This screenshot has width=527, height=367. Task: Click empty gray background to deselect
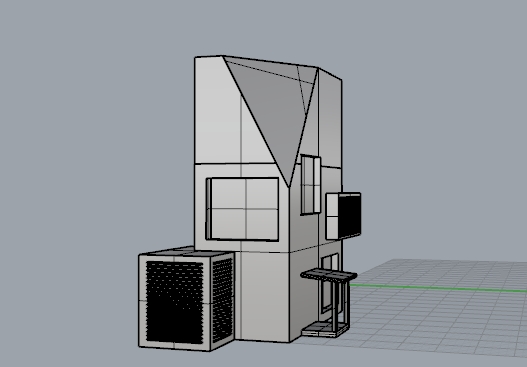coord(84,134)
